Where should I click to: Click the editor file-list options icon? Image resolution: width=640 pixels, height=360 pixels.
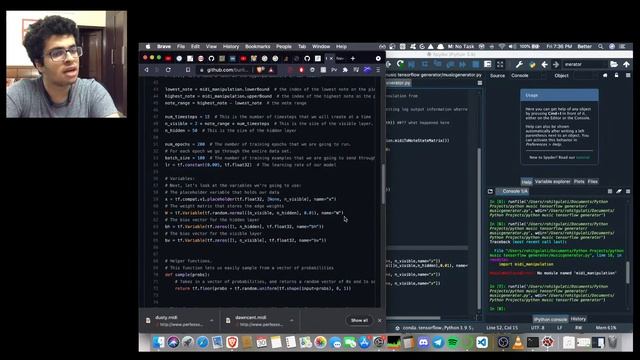point(480,83)
